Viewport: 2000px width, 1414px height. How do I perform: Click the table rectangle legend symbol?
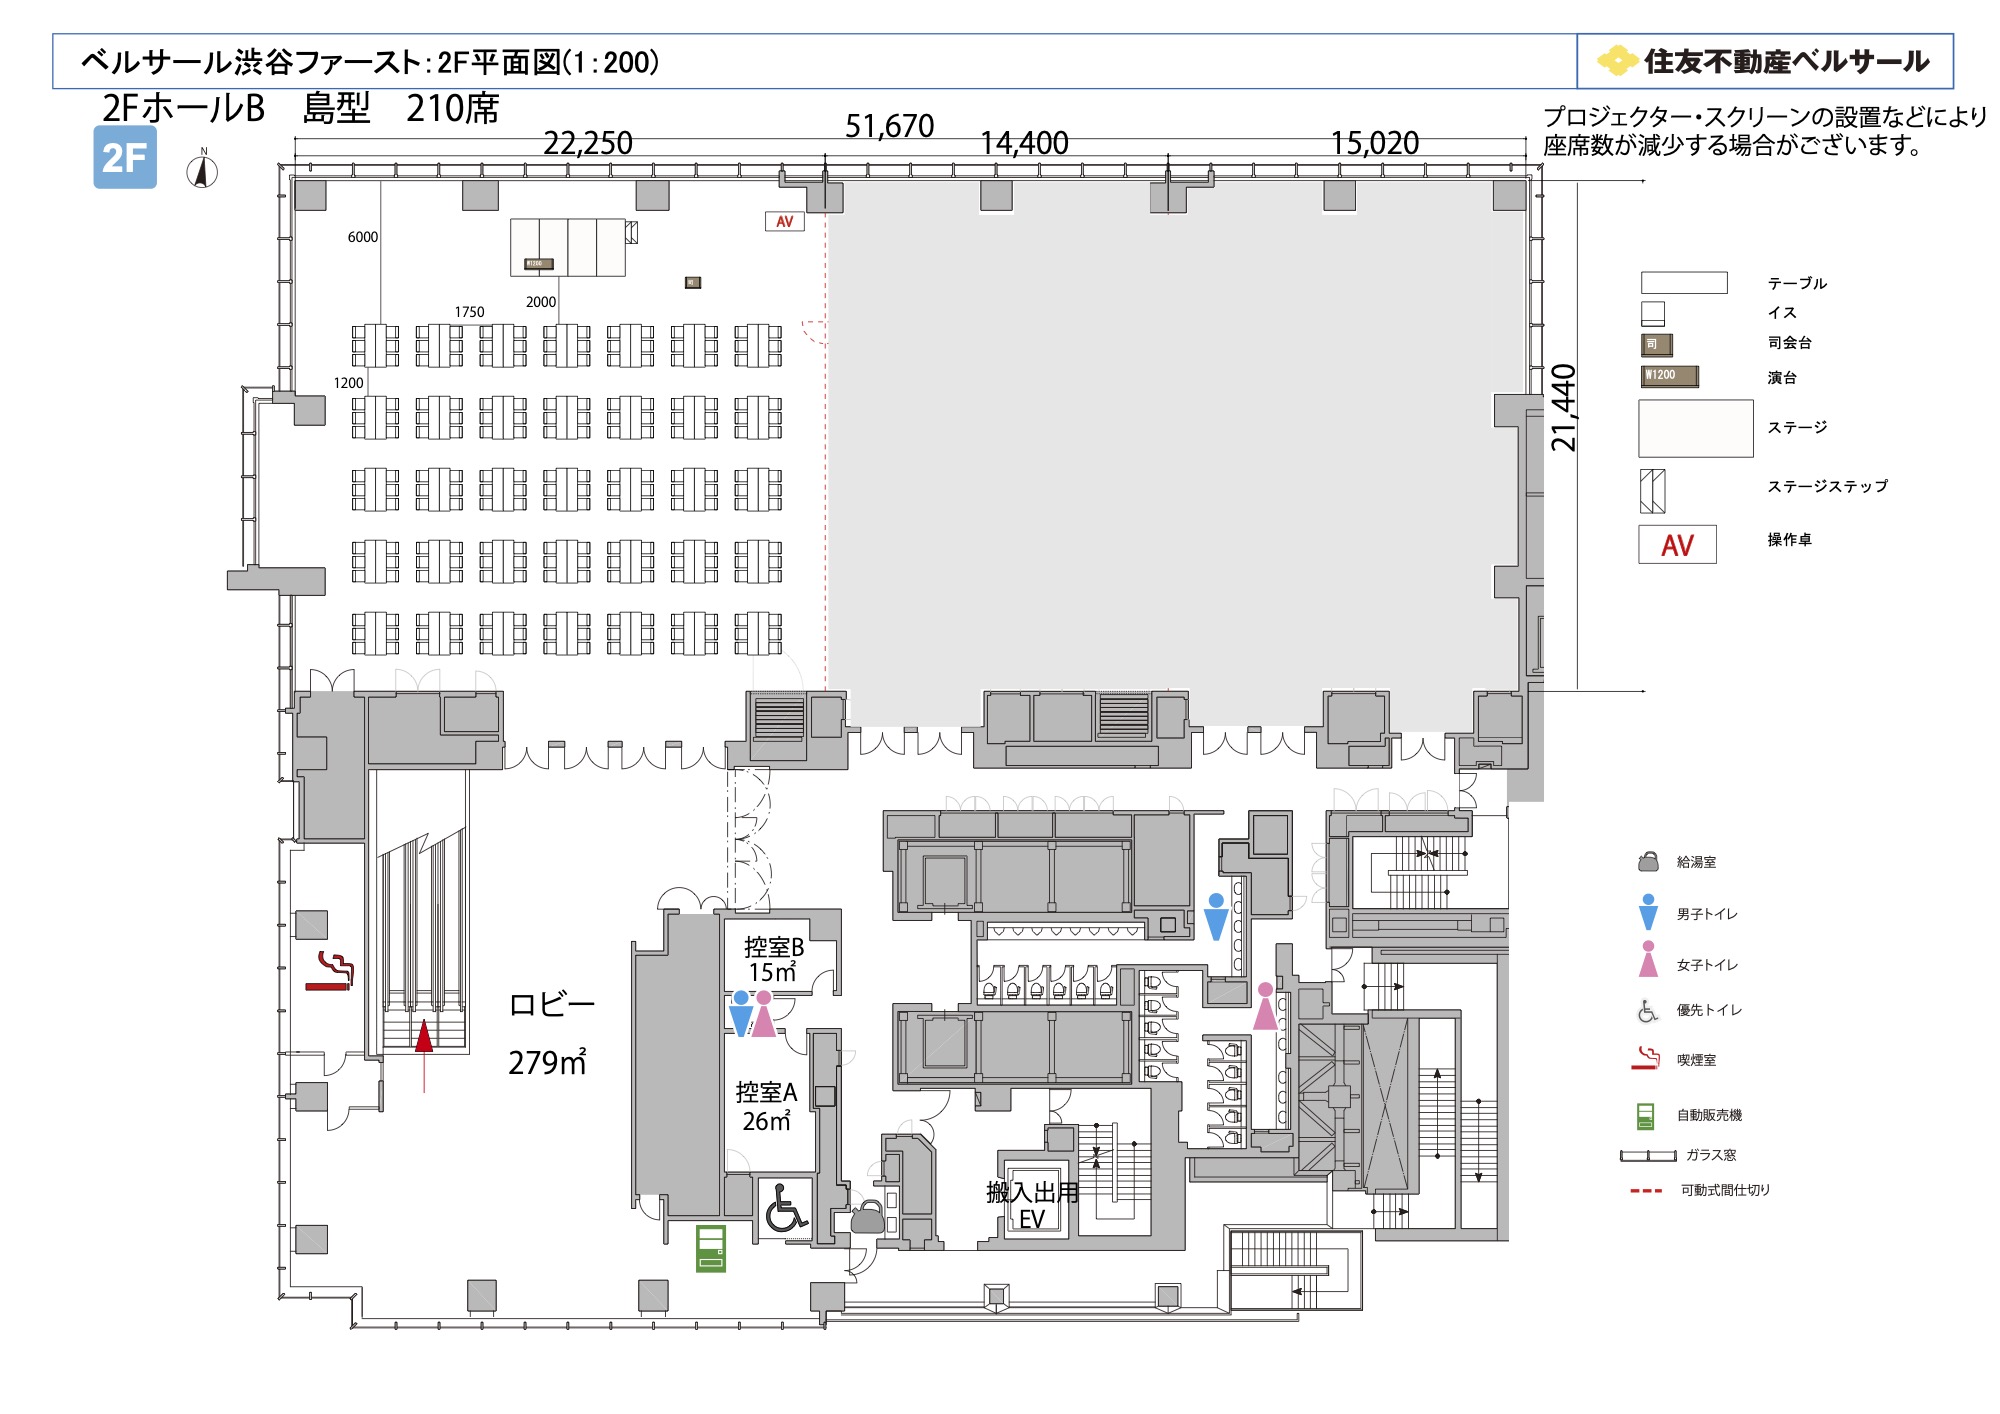[1684, 283]
